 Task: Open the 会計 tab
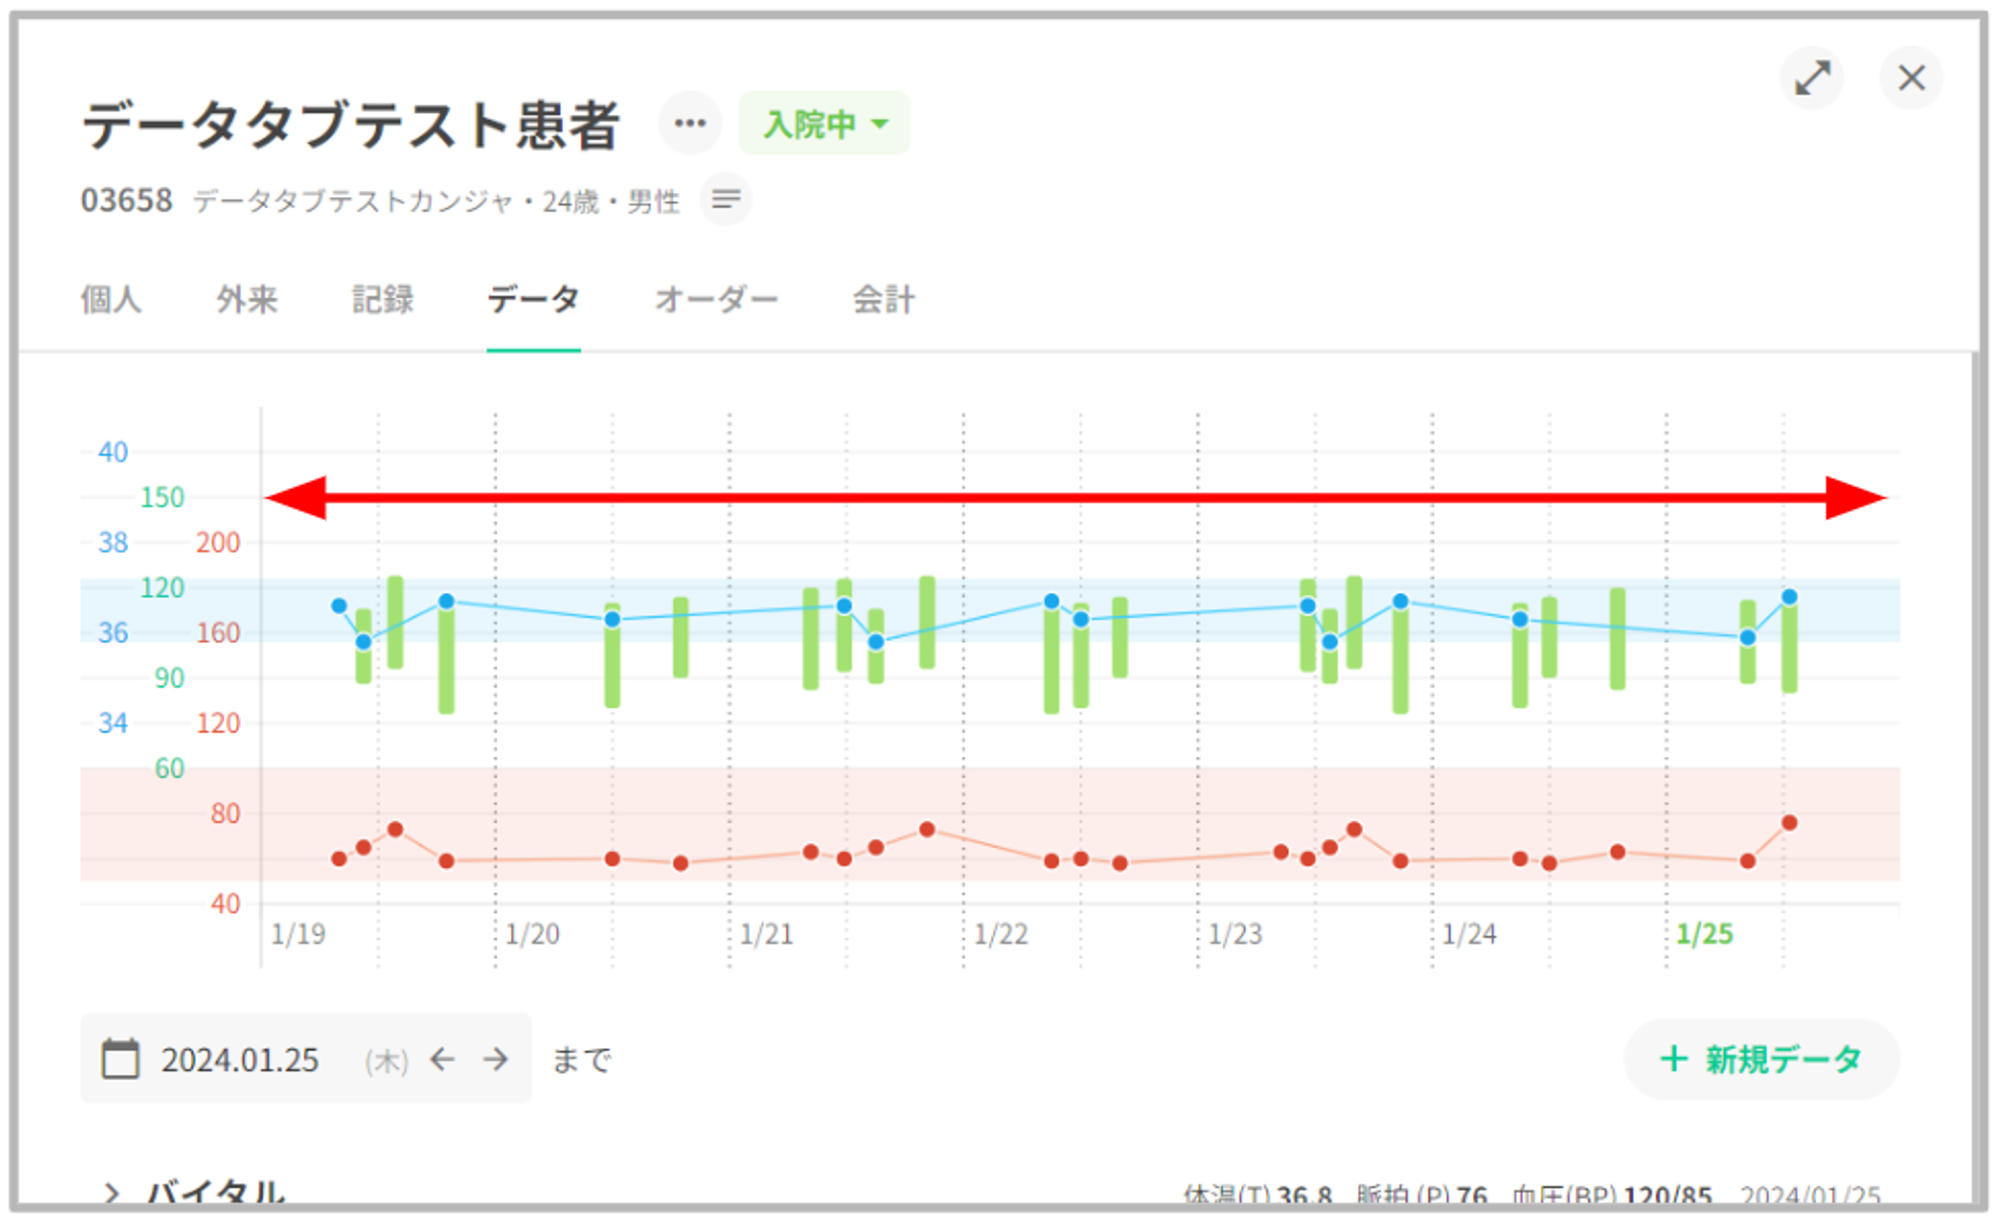click(x=883, y=299)
